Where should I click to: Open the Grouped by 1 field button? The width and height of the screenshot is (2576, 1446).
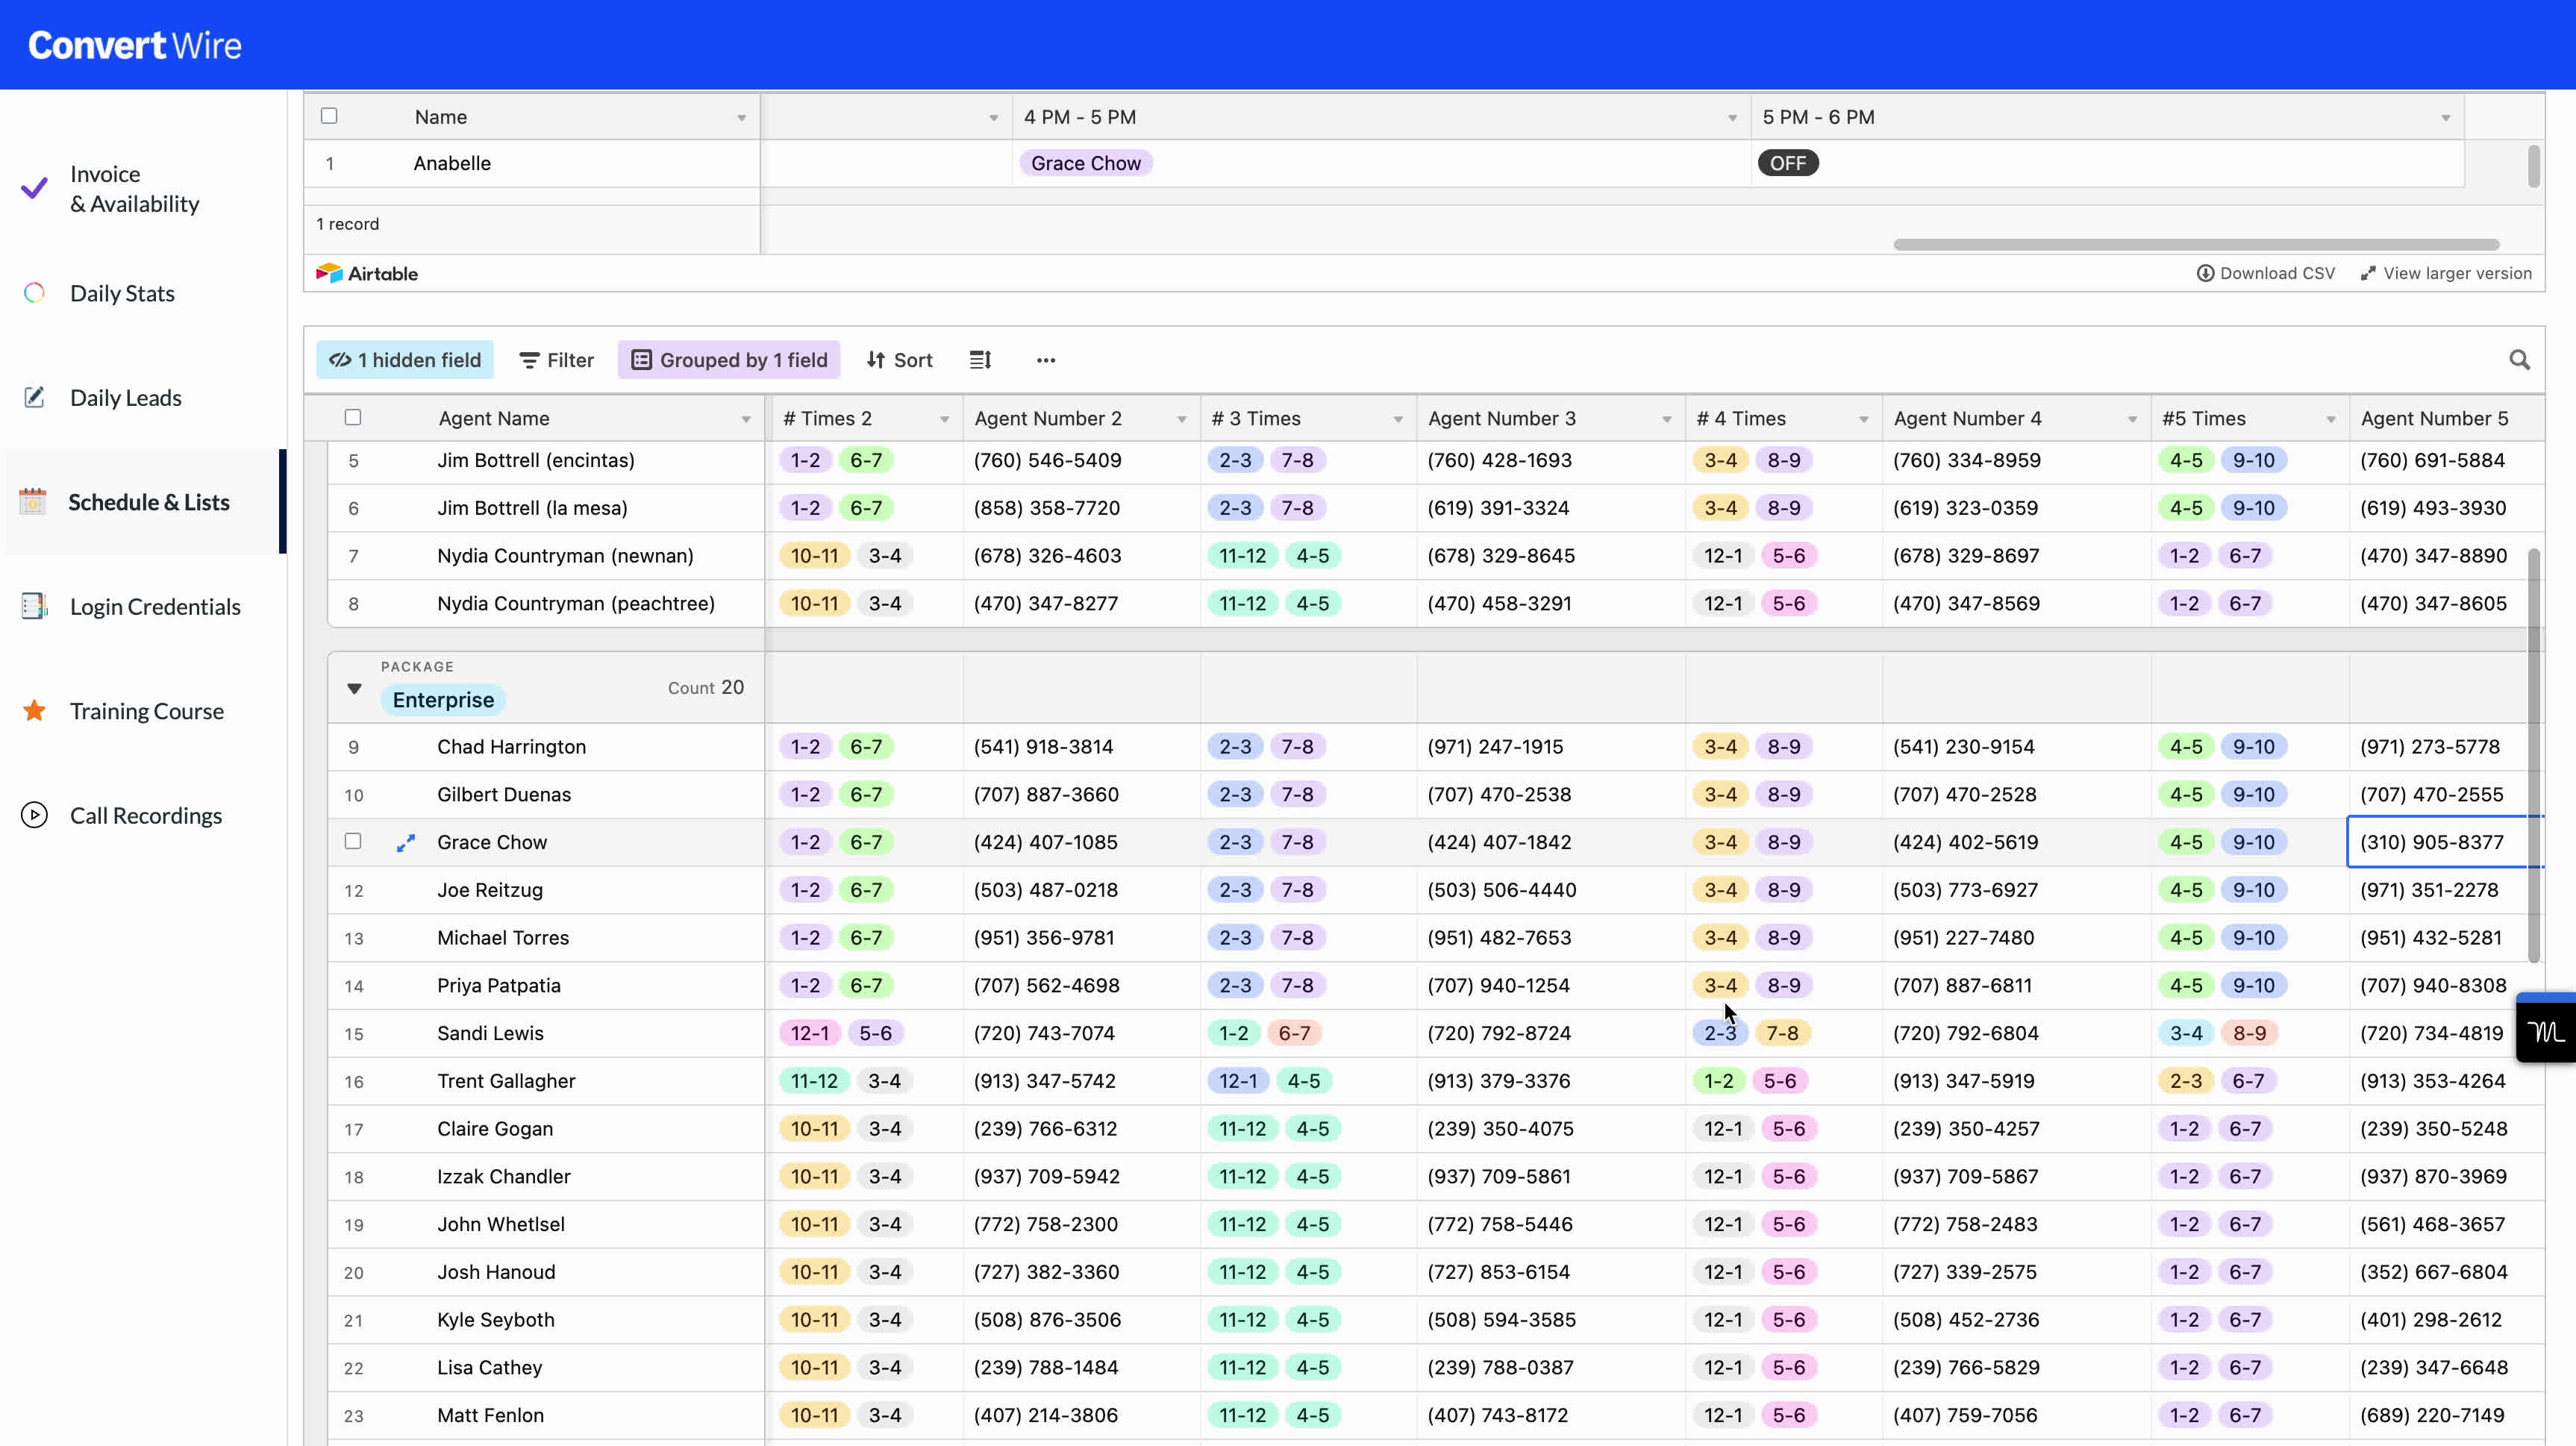729,360
